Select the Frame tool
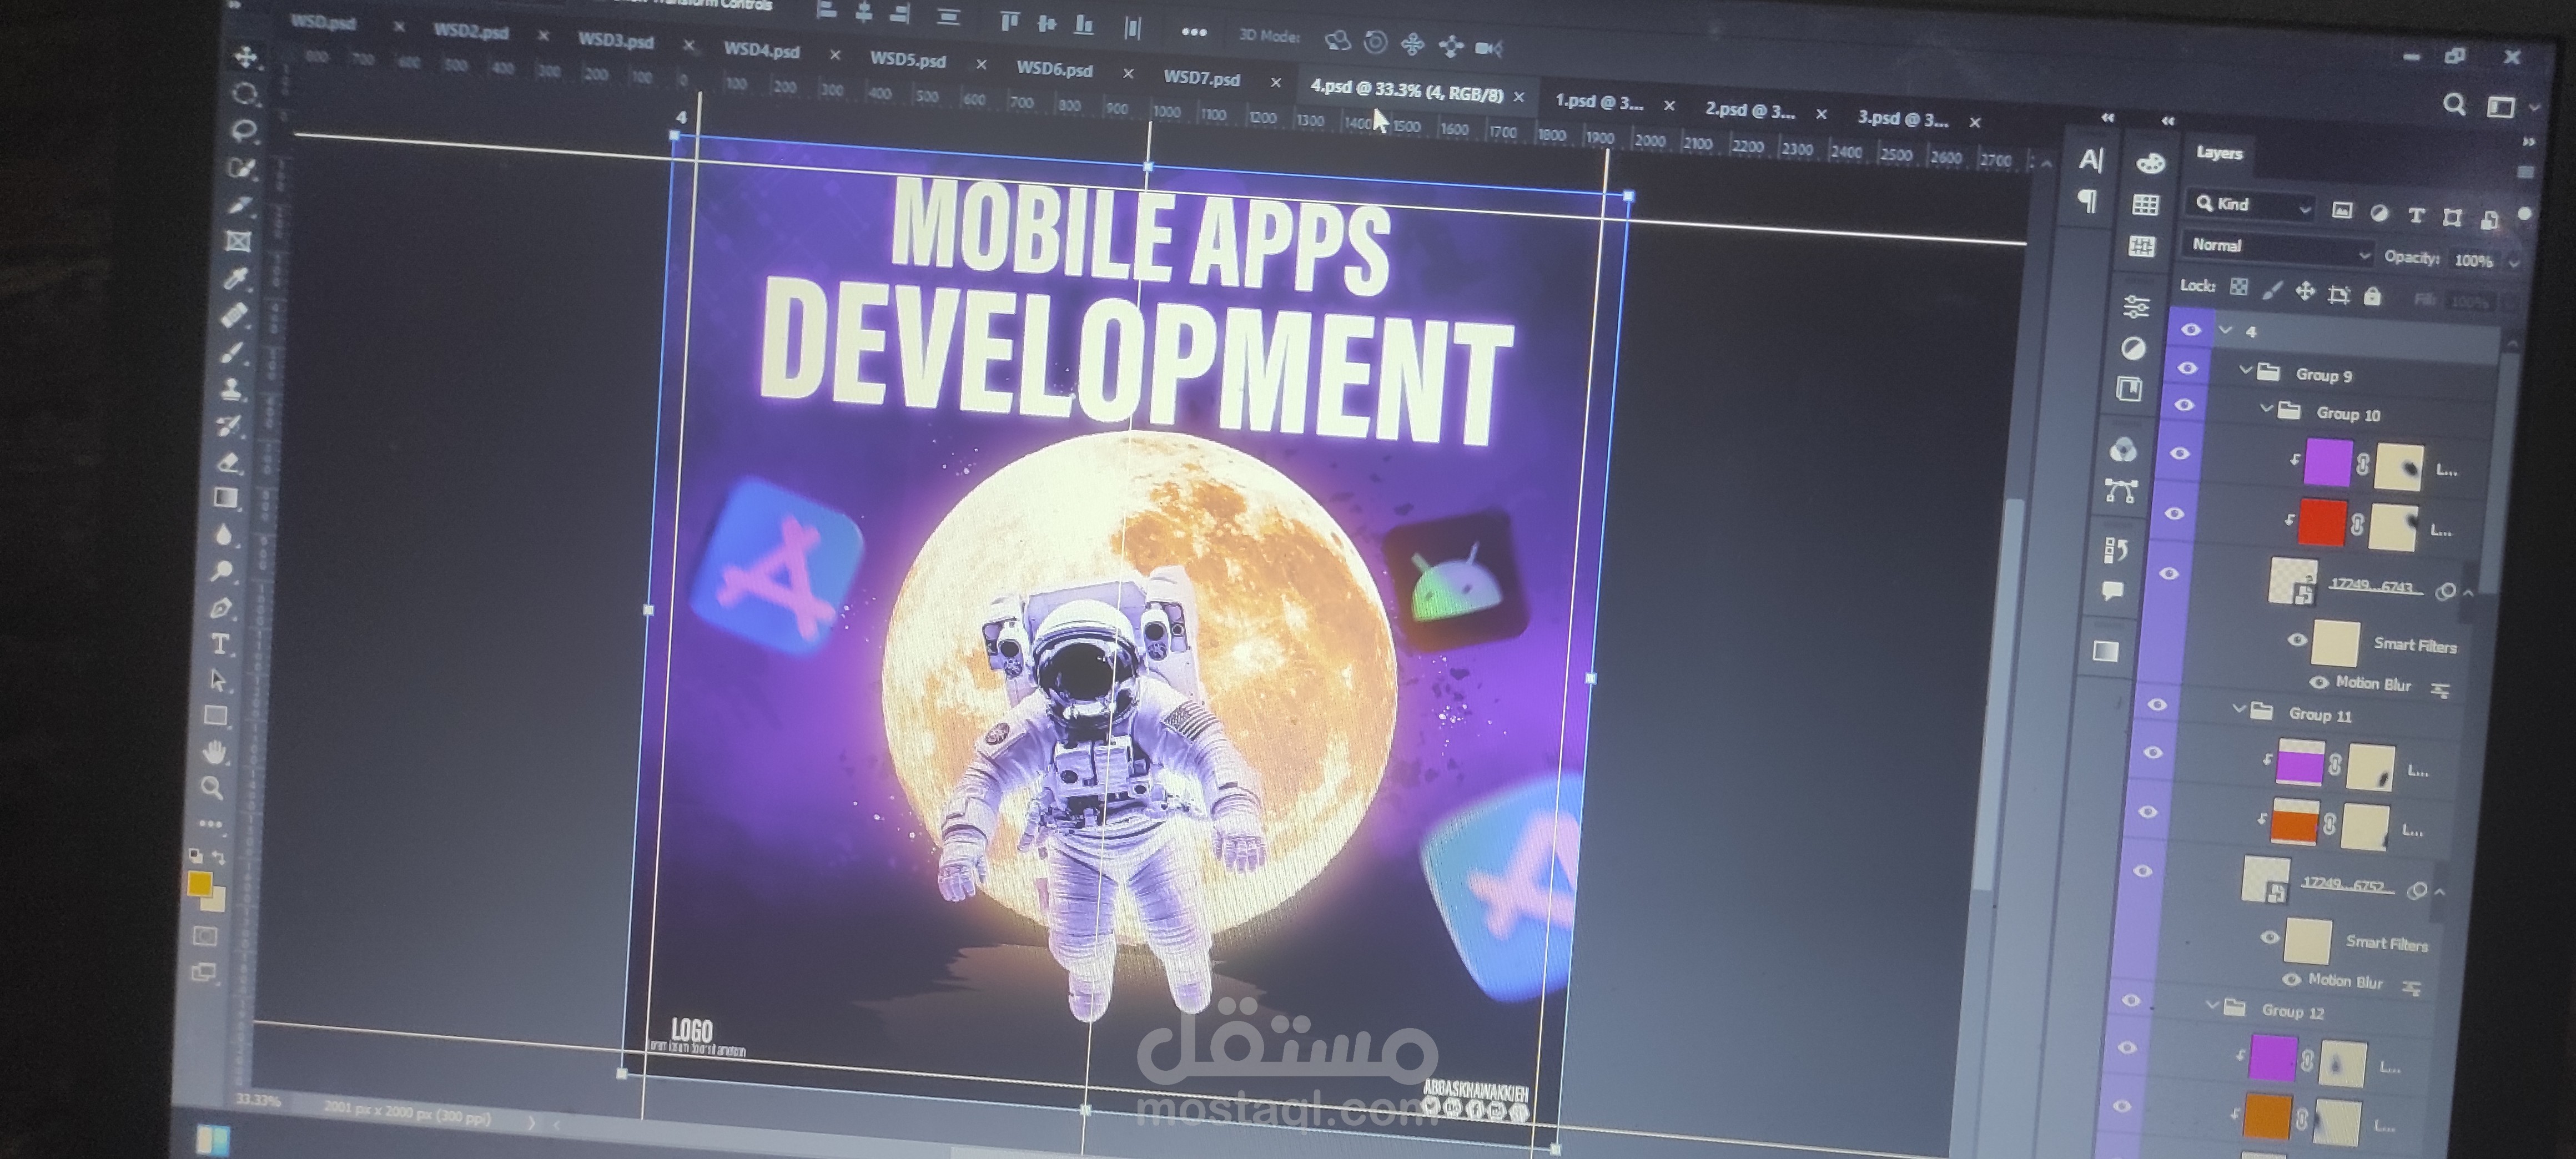The width and height of the screenshot is (2576, 1159). (238, 241)
